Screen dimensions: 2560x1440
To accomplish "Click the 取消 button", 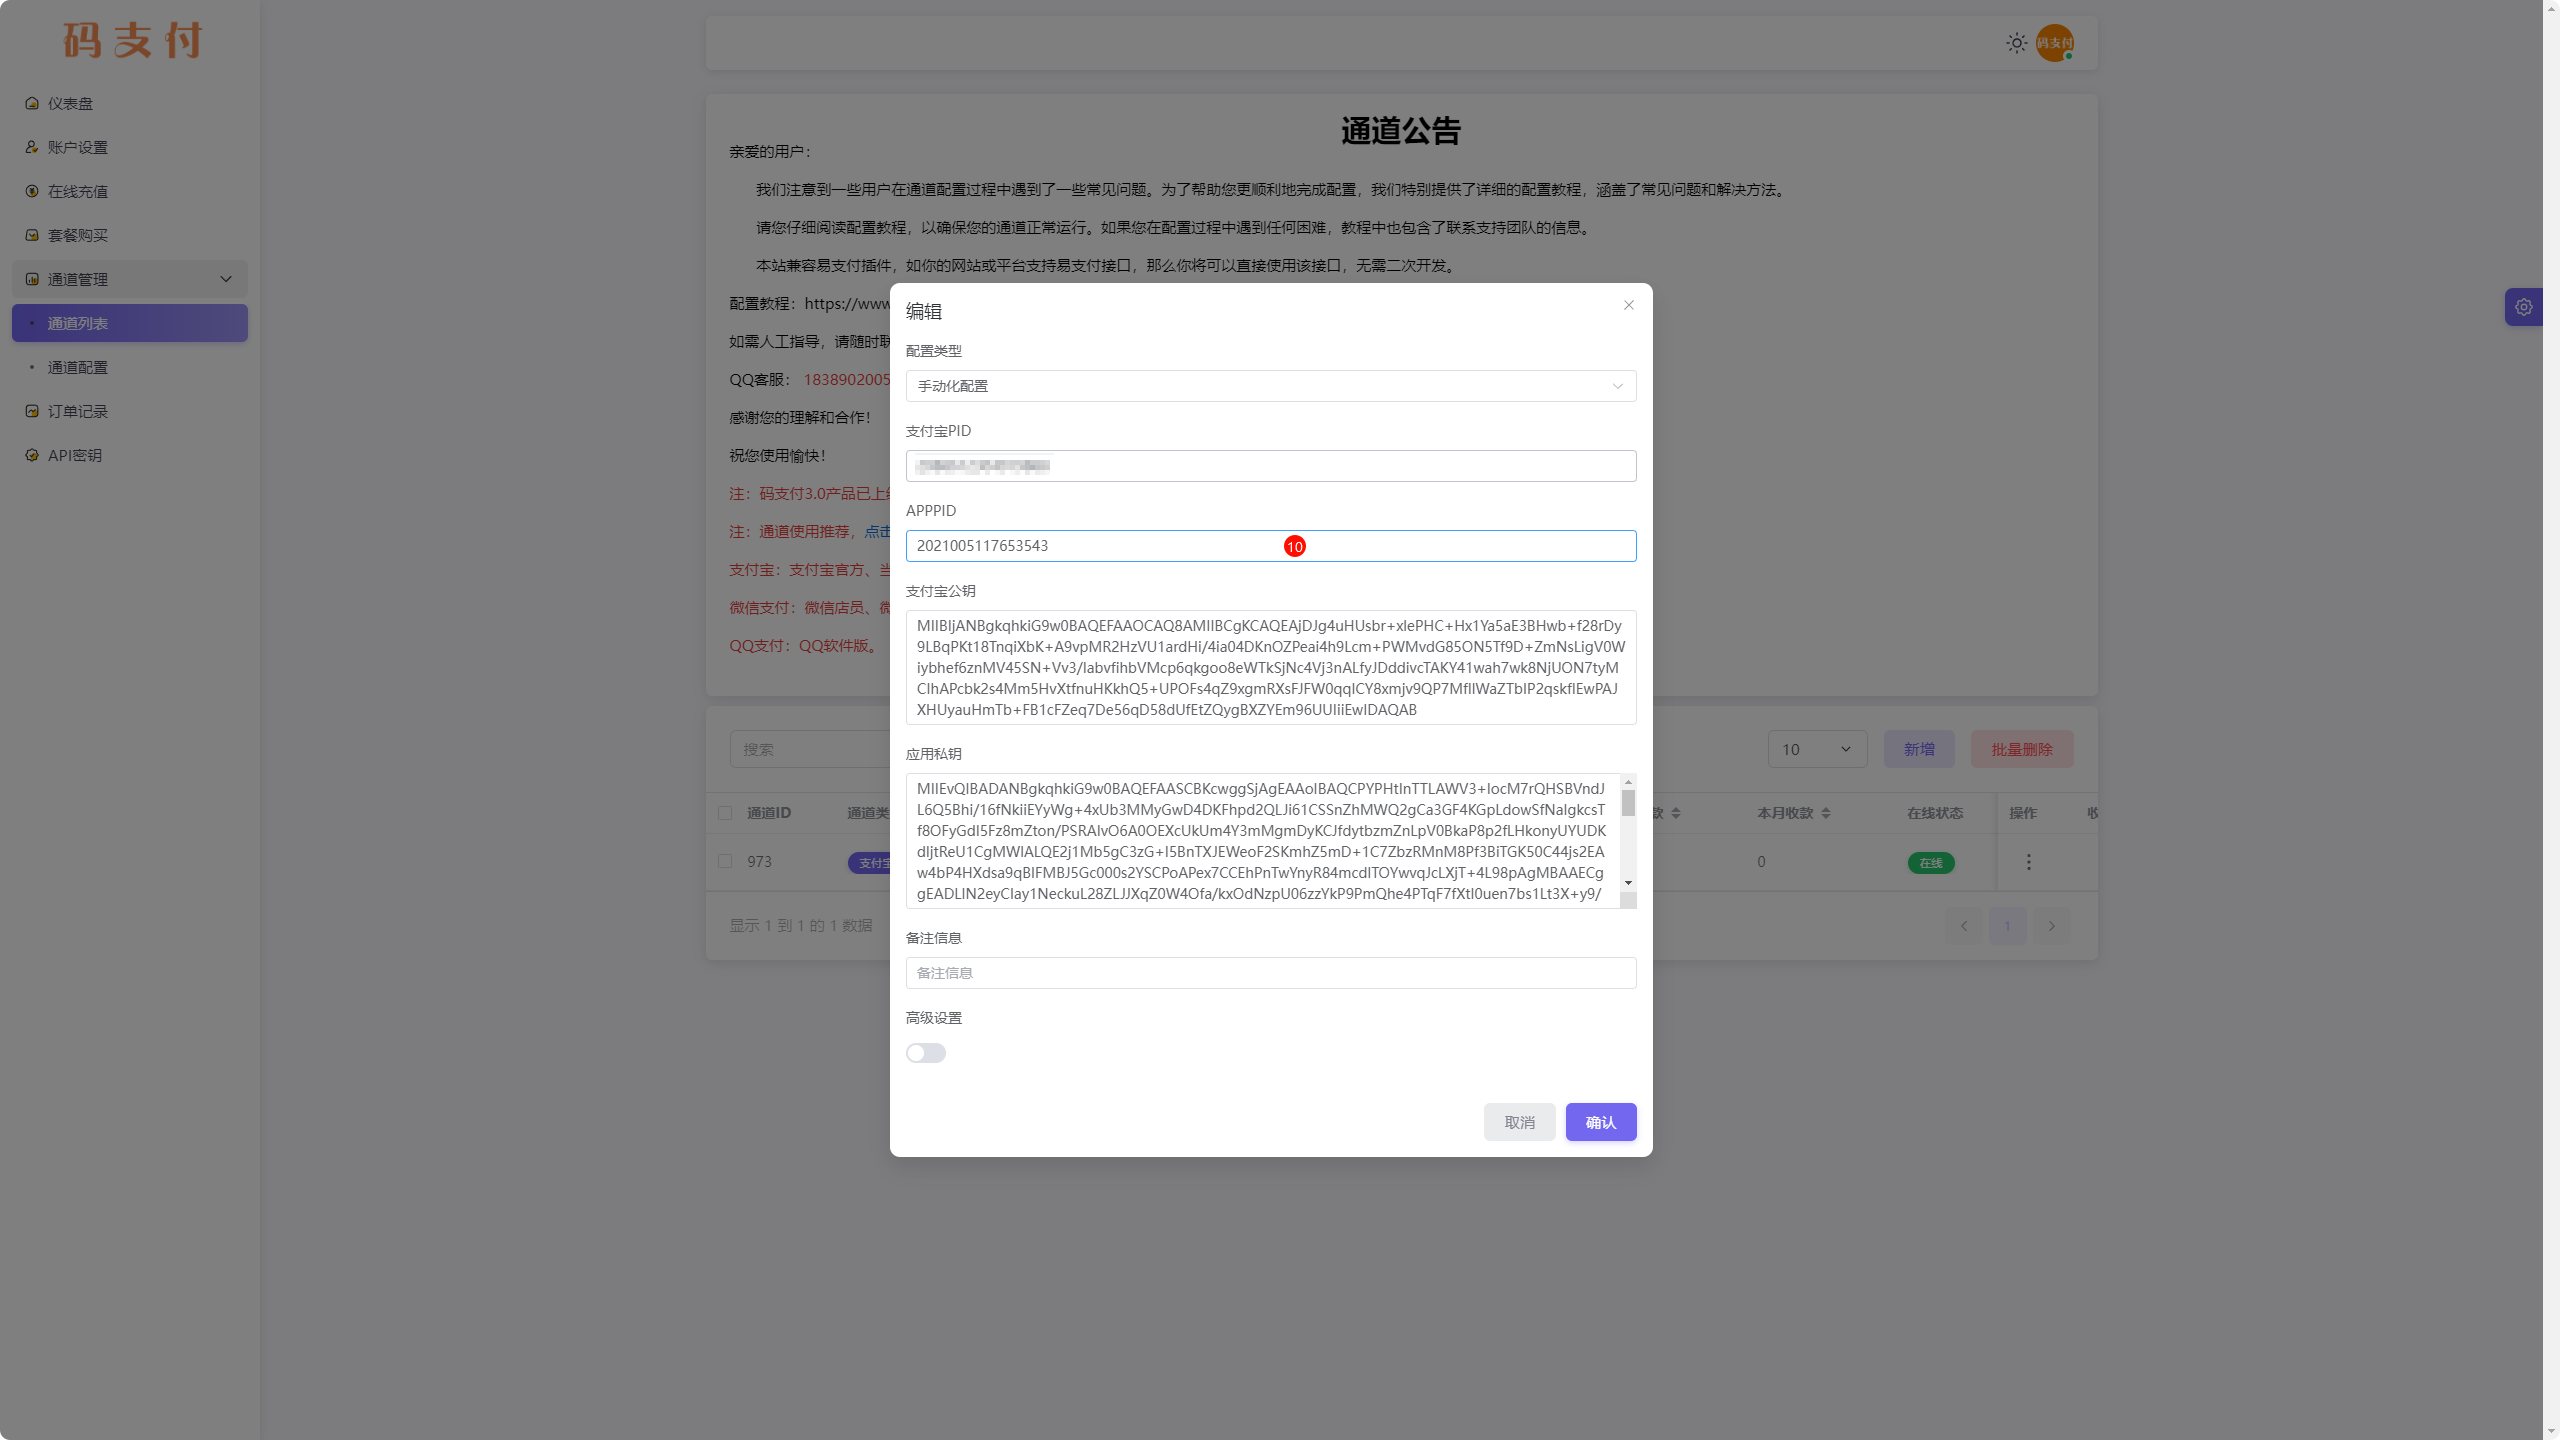I will [1519, 1122].
